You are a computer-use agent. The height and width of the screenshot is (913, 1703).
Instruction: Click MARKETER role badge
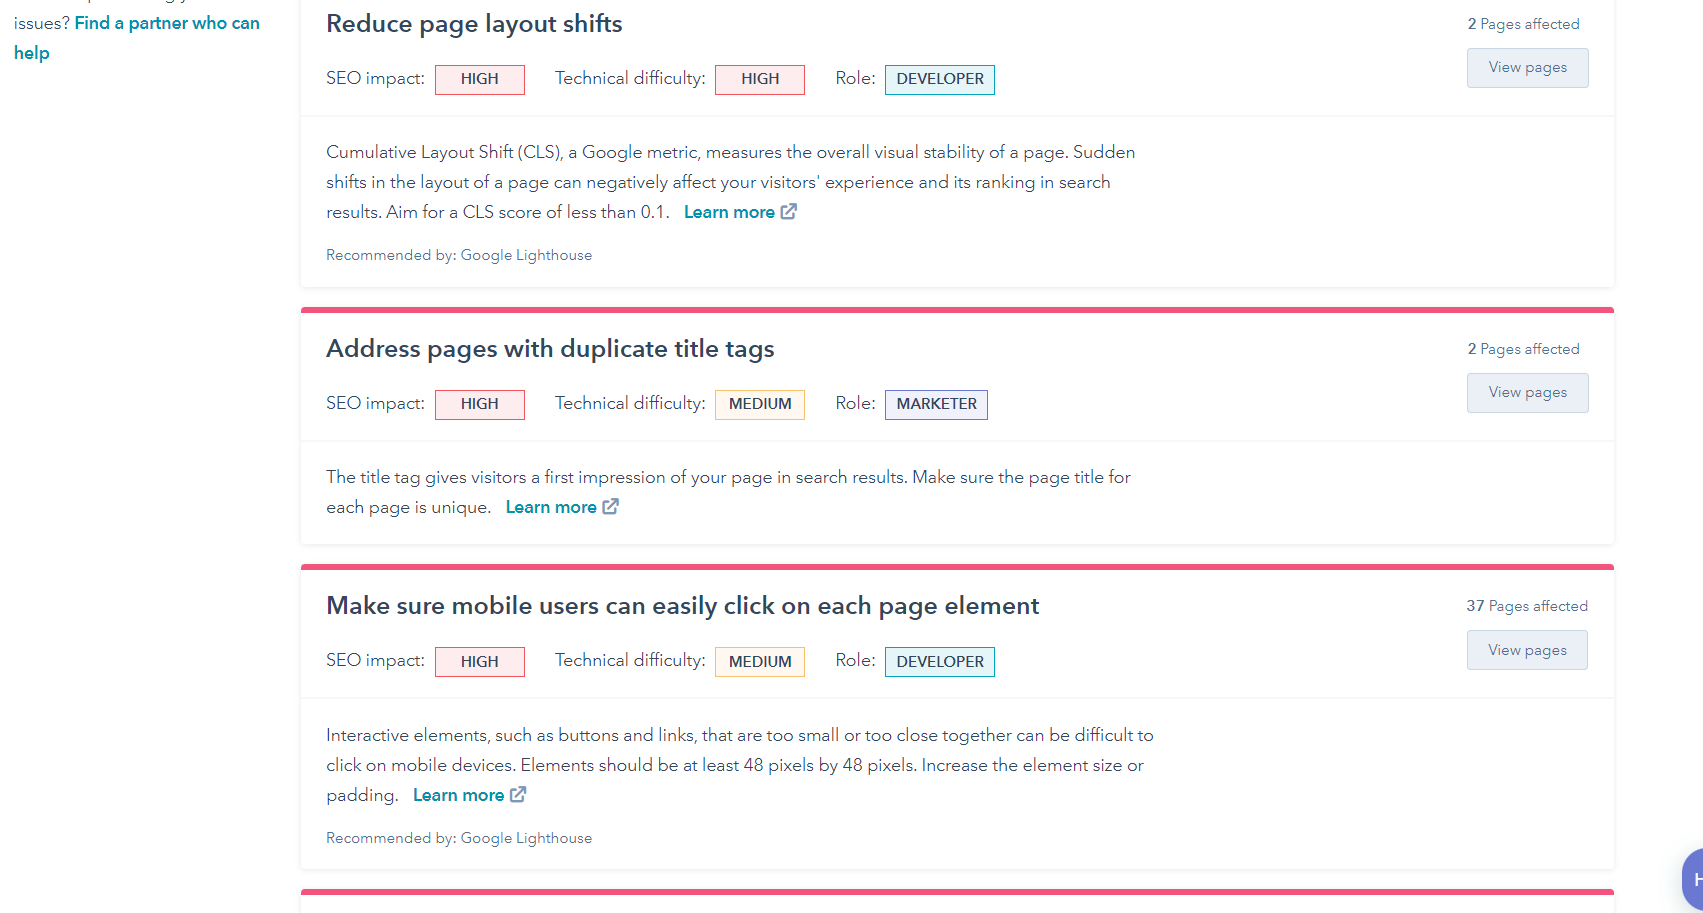936,404
